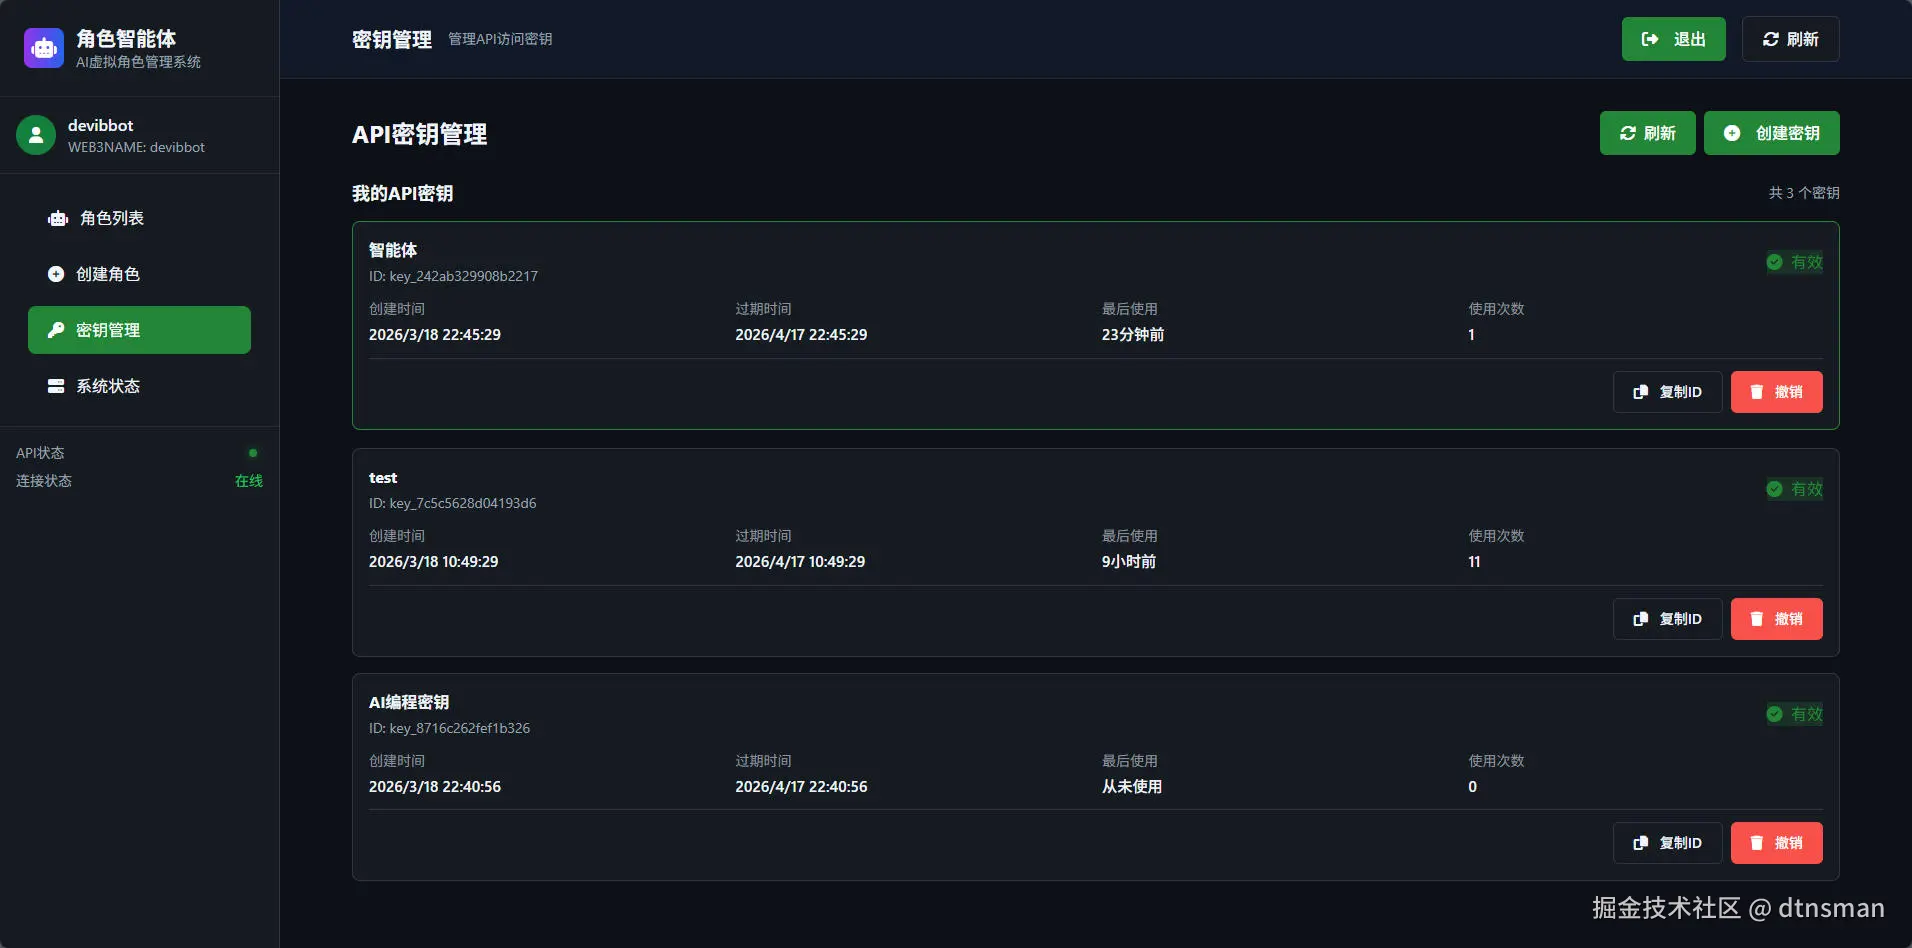The width and height of the screenshot is (1912, 948).
Task: Click the robot icon beside 角色列表
Action: pyautogui.click(x=58, y=218)
